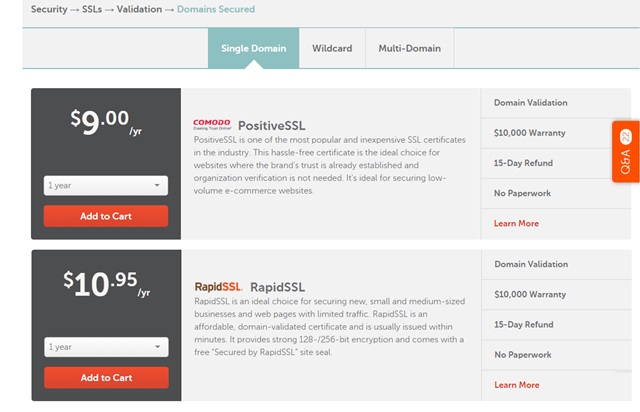Switch to the Wildcard tab

point(332,48)
